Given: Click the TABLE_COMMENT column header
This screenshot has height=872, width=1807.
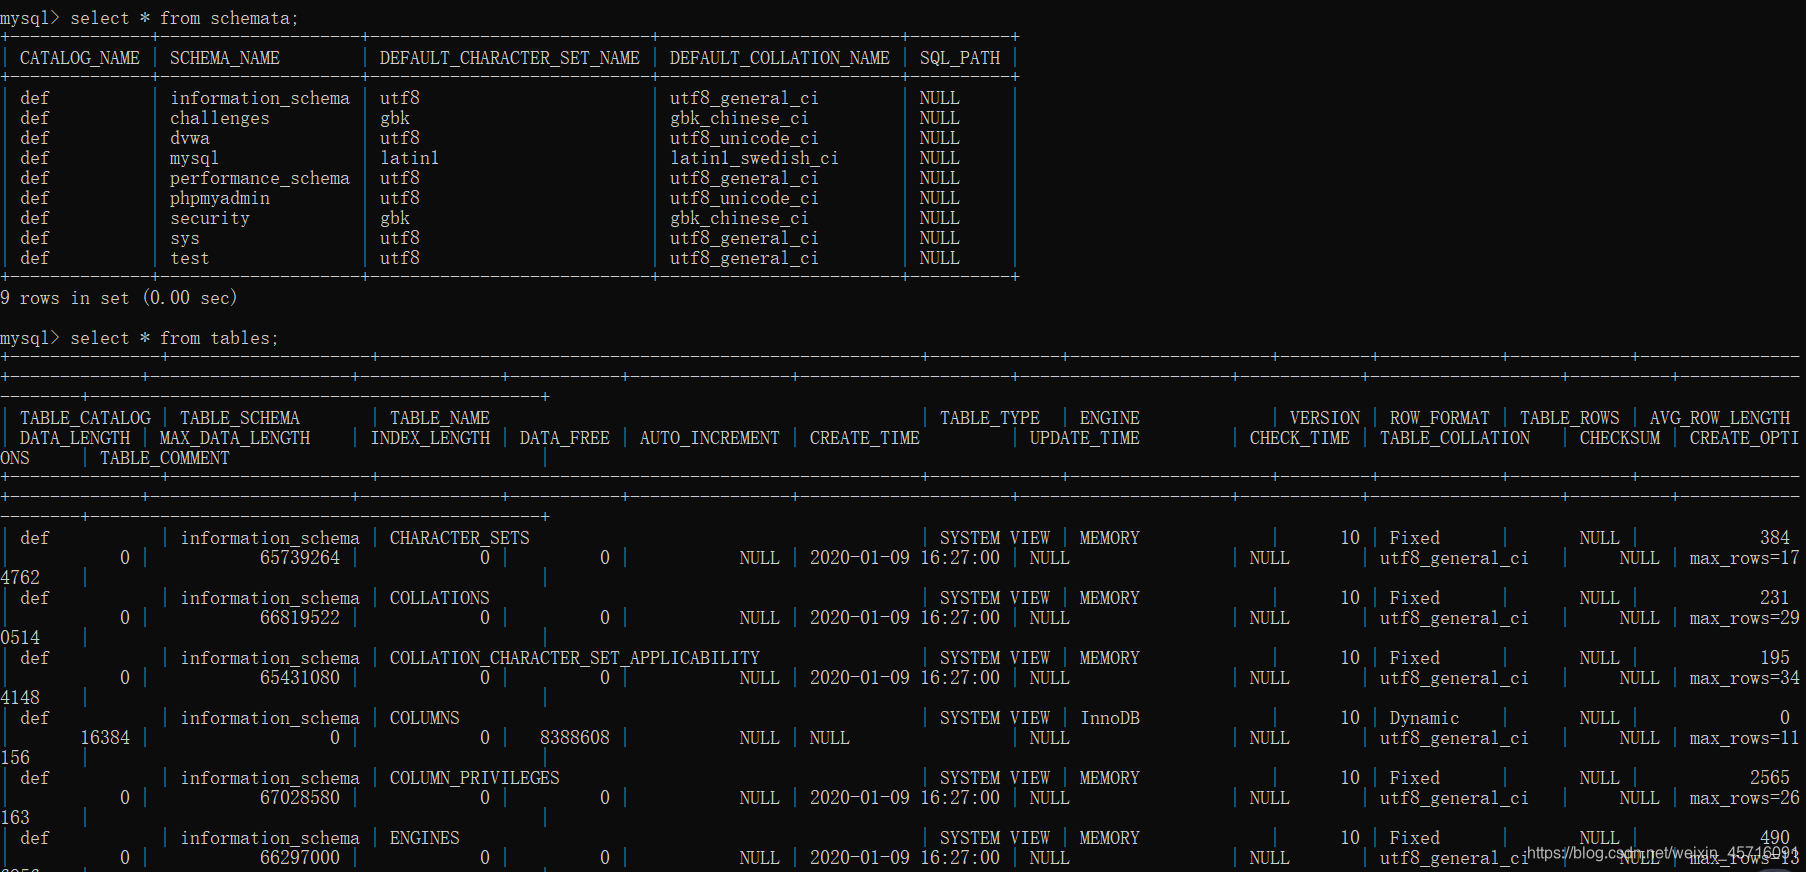Looking at the screenshot, I should coord(165,458).
